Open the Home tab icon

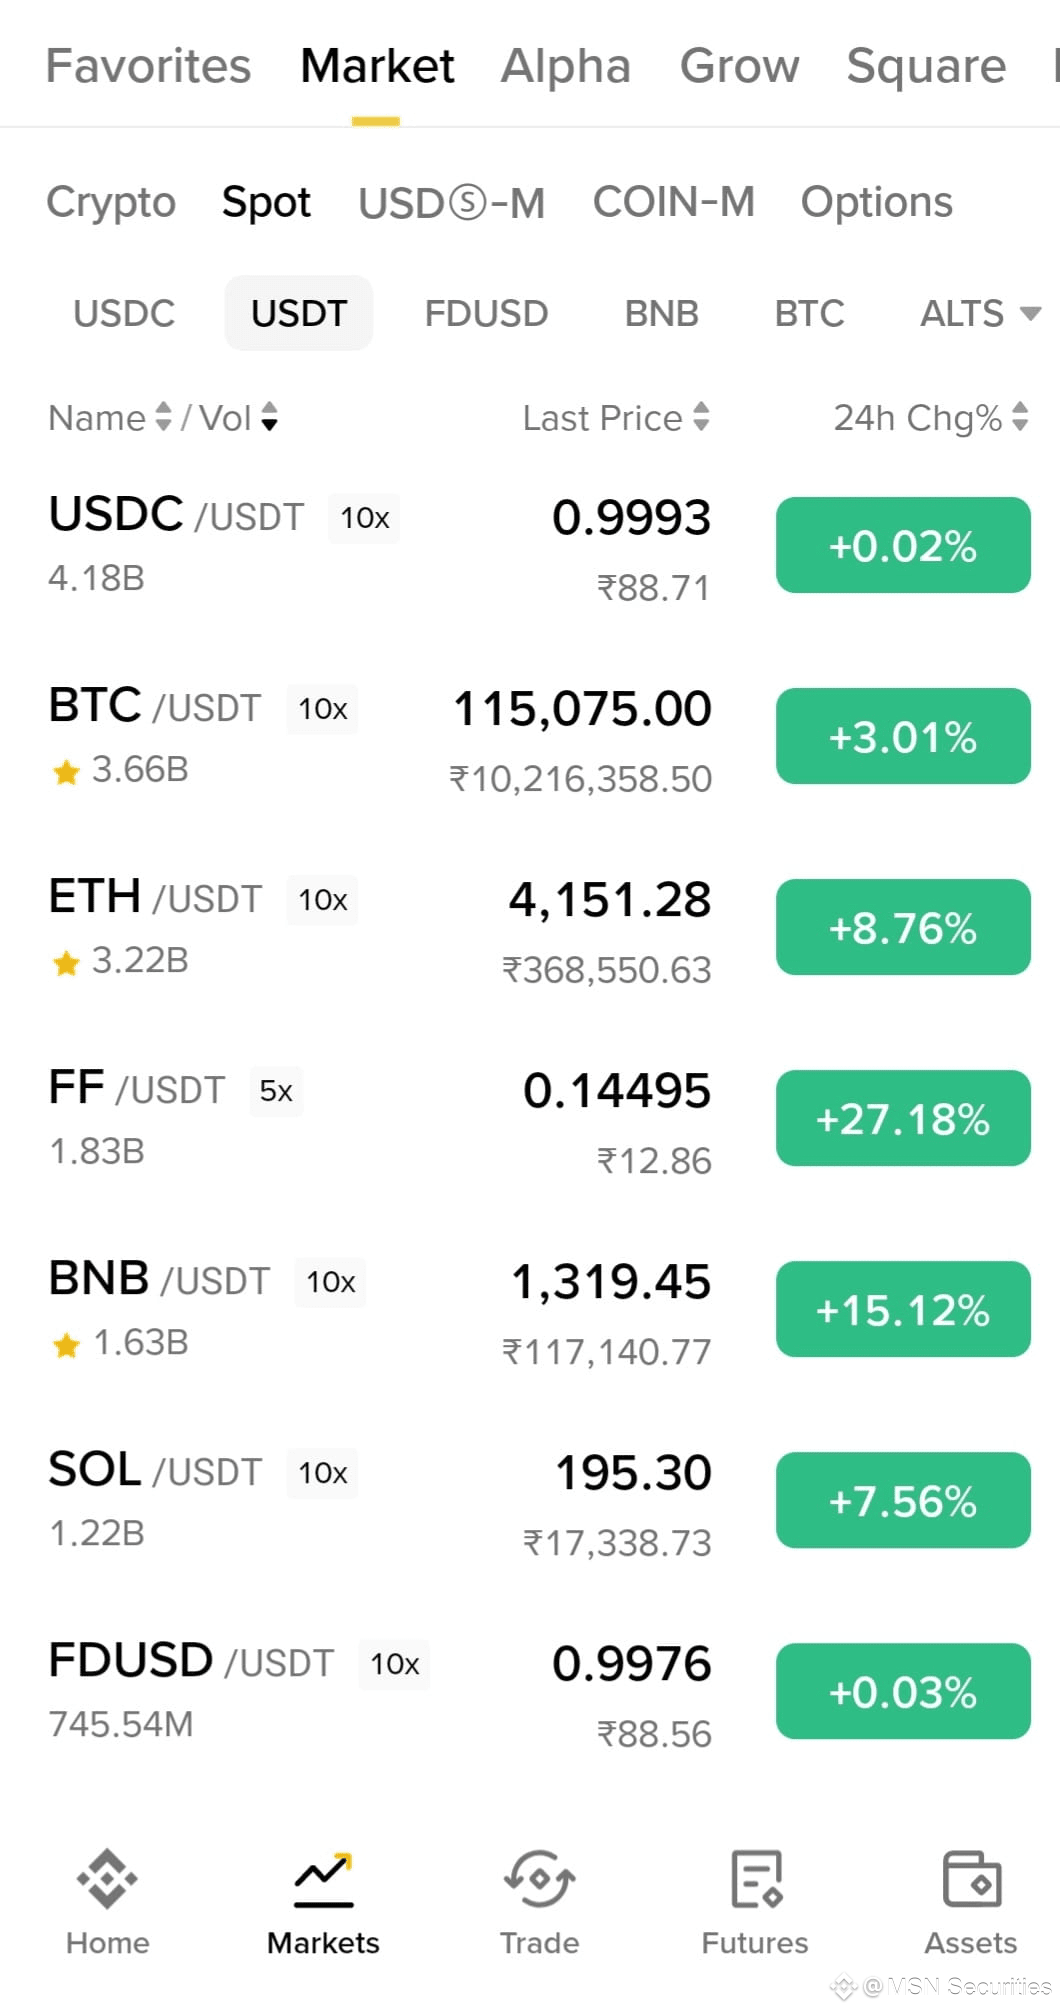(107, 1878)
